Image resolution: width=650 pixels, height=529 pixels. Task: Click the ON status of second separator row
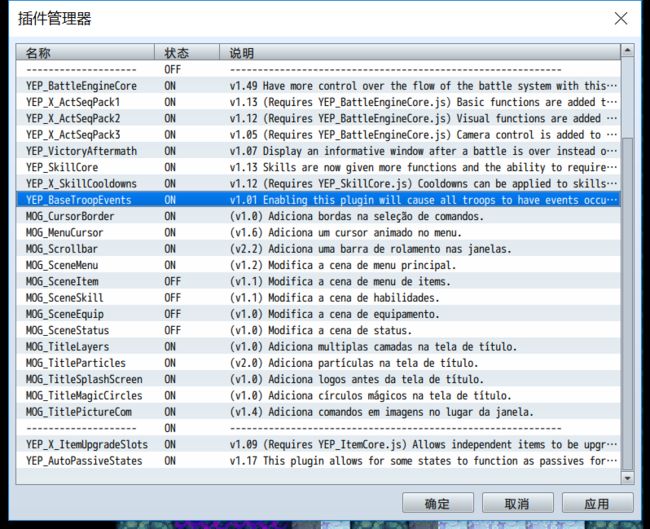170,428
